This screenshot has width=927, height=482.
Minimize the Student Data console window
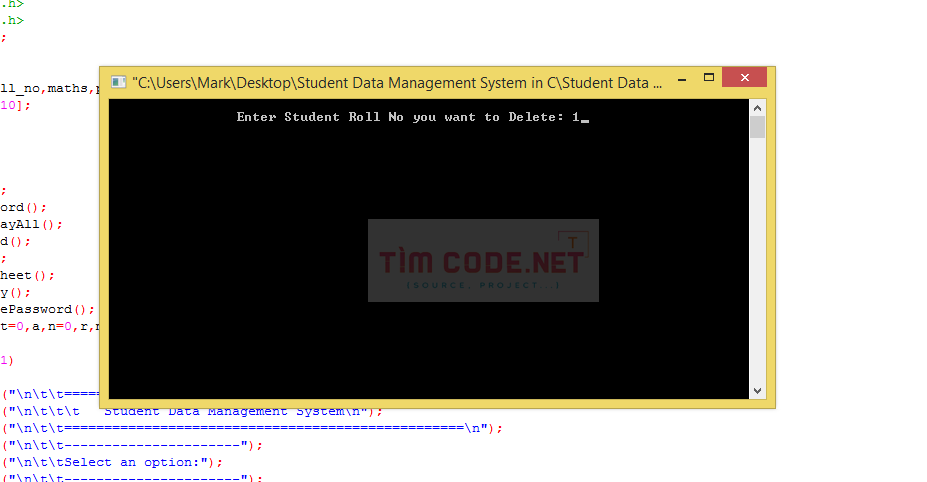pyautogui.click(x=682, y=79)
